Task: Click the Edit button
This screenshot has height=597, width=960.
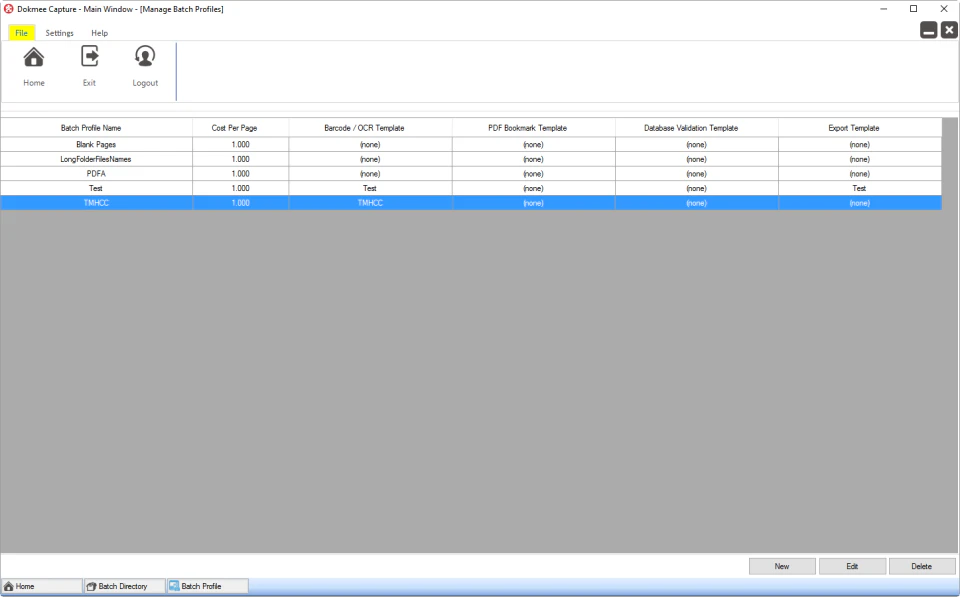Action: 852,565
